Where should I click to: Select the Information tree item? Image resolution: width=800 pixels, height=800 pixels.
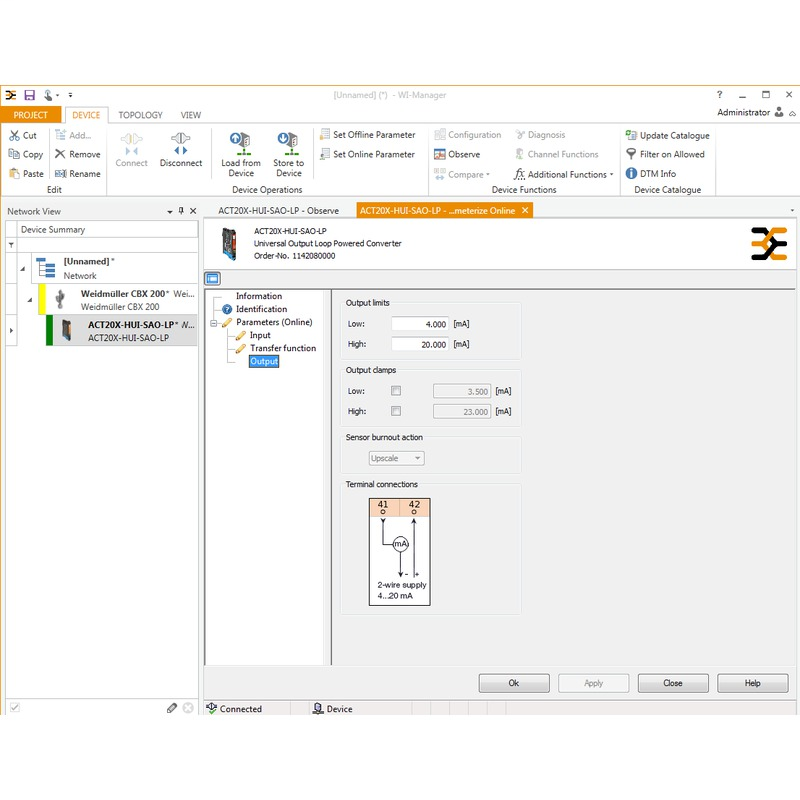tap(259, 296)
